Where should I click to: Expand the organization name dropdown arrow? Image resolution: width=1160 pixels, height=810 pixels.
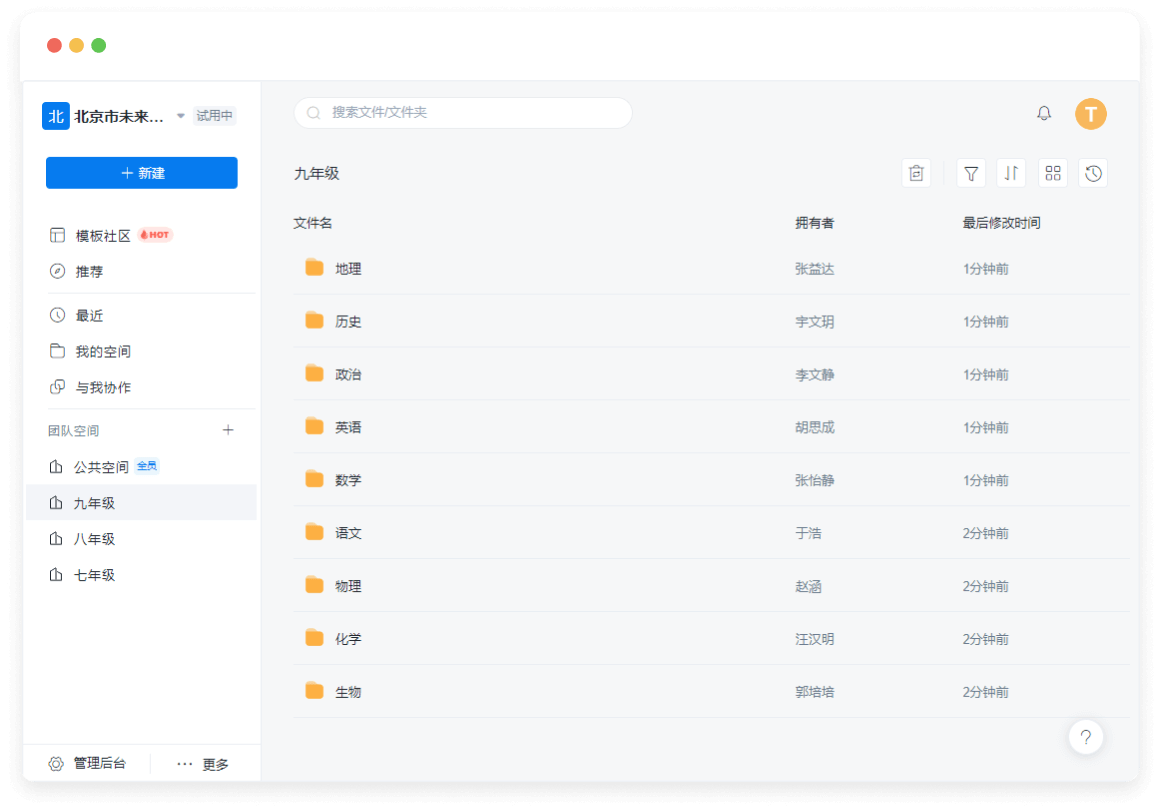(181, 116)
